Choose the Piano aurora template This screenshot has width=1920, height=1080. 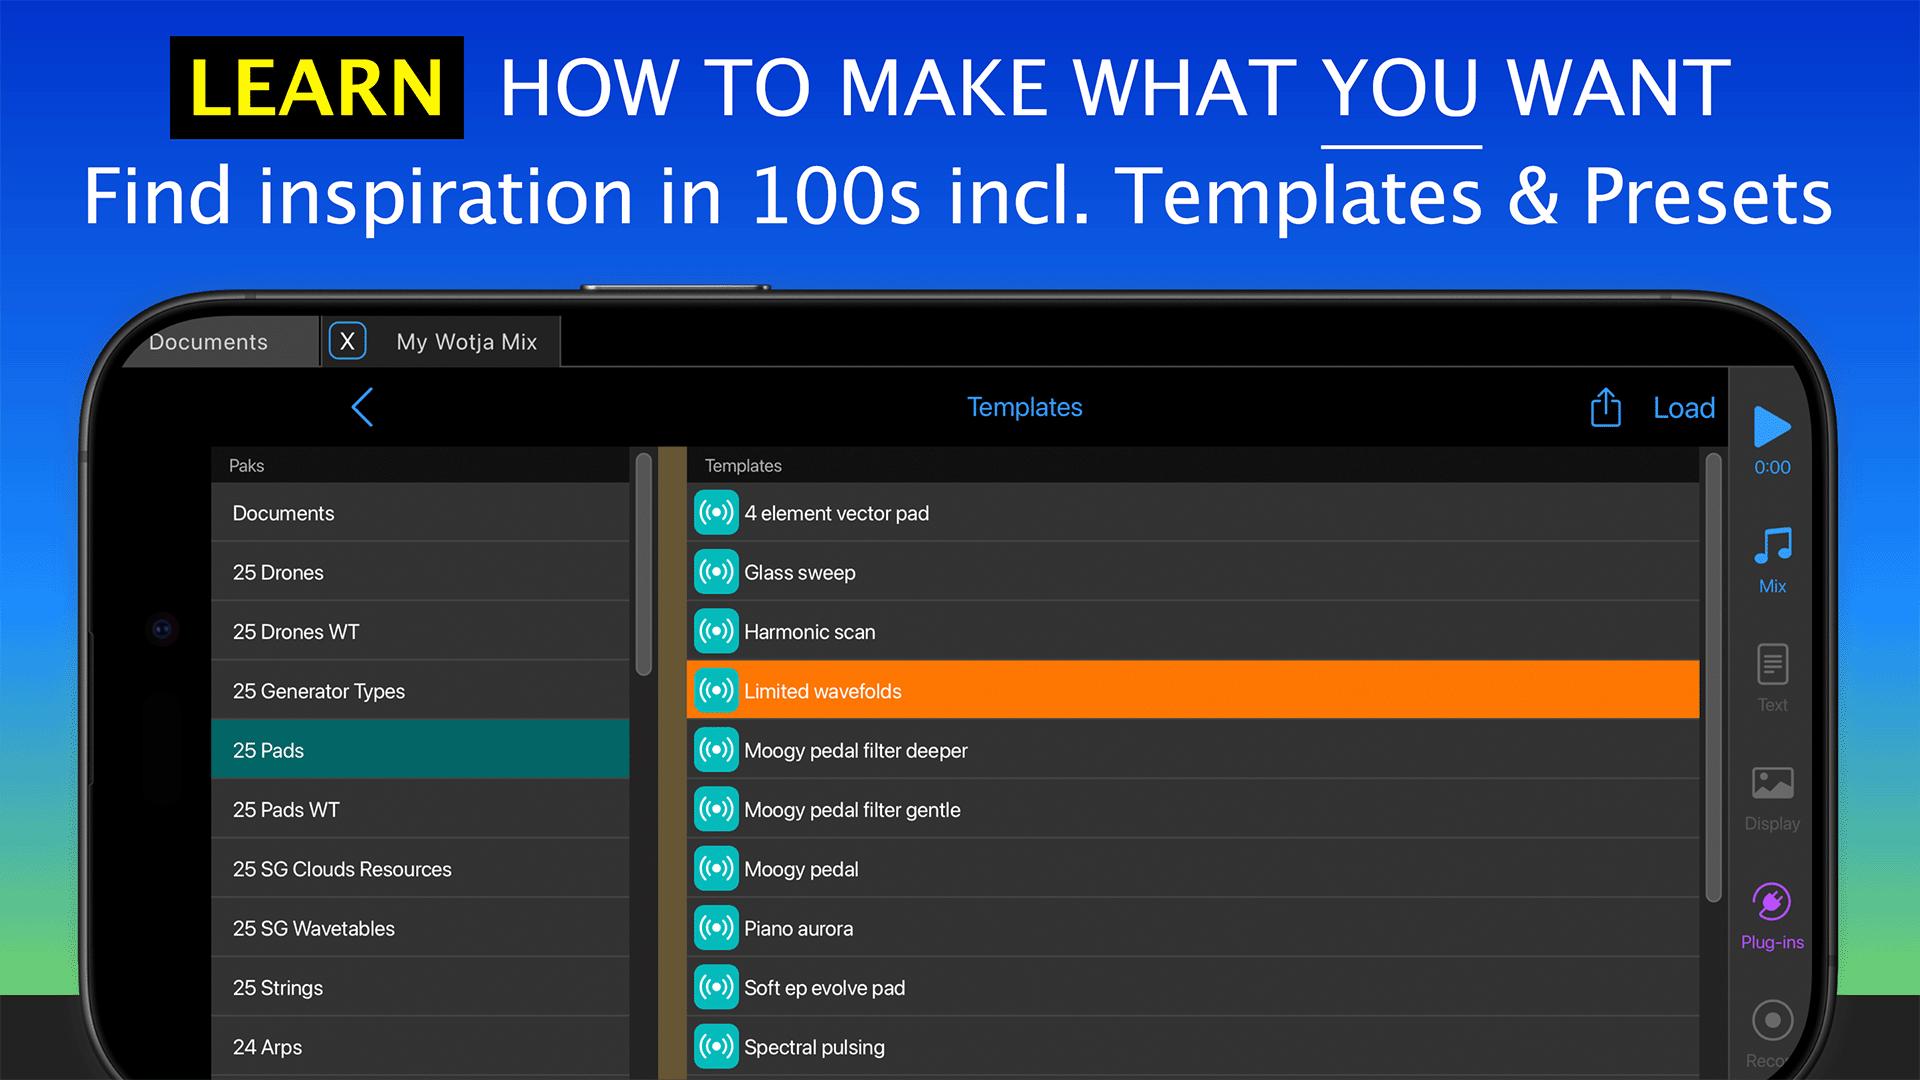click(1193, 928)
